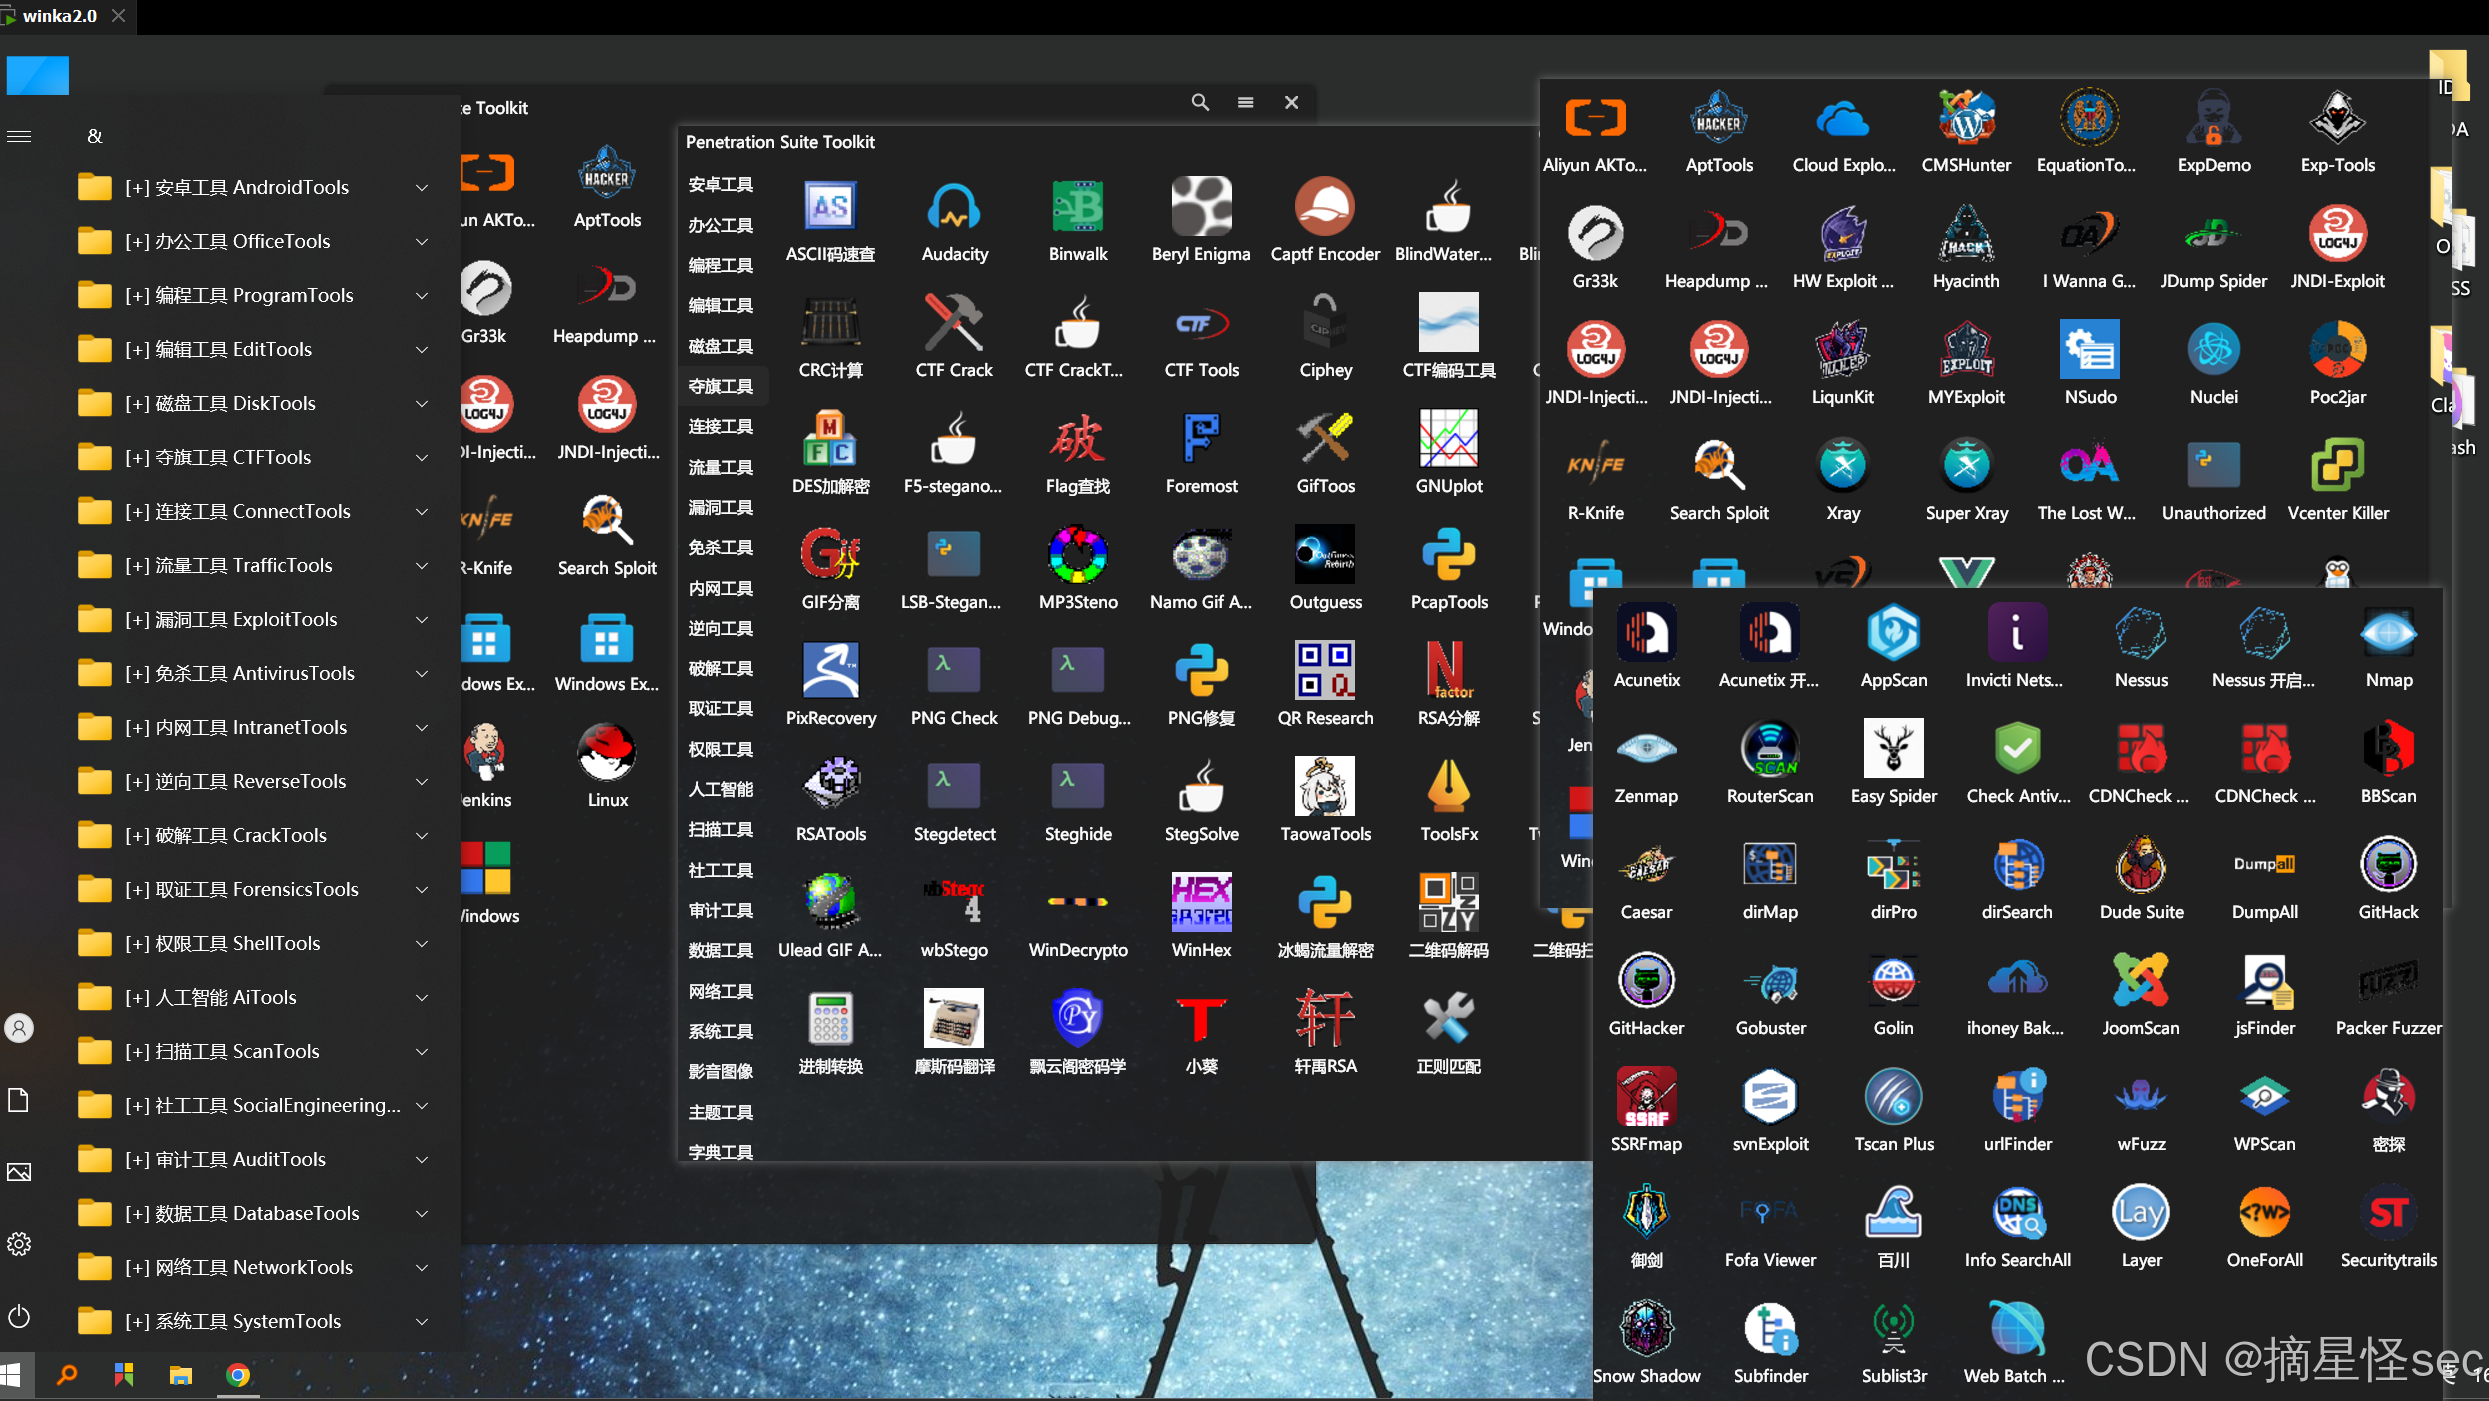The image size is (2489, 1401).
Task: Click the search icon in Toolkit header
Action: pyautogui.click(x=1200, y=102)
